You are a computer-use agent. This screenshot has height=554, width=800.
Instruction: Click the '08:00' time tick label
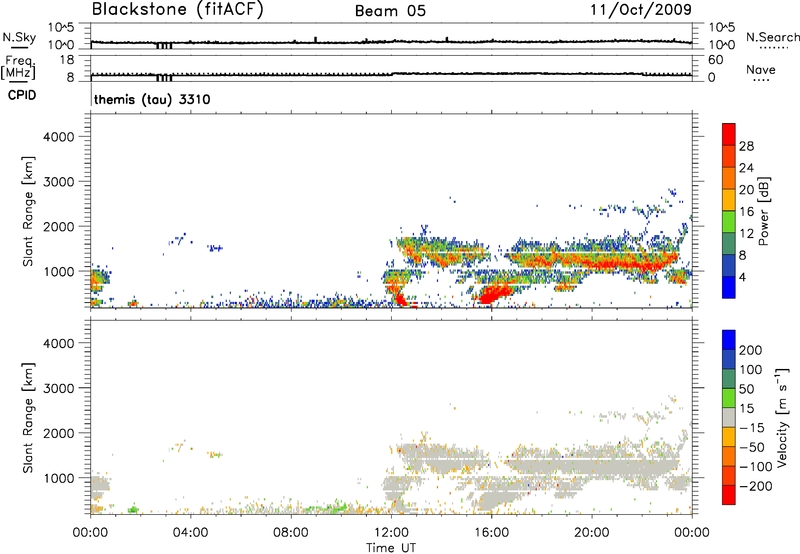click(291, 533)
